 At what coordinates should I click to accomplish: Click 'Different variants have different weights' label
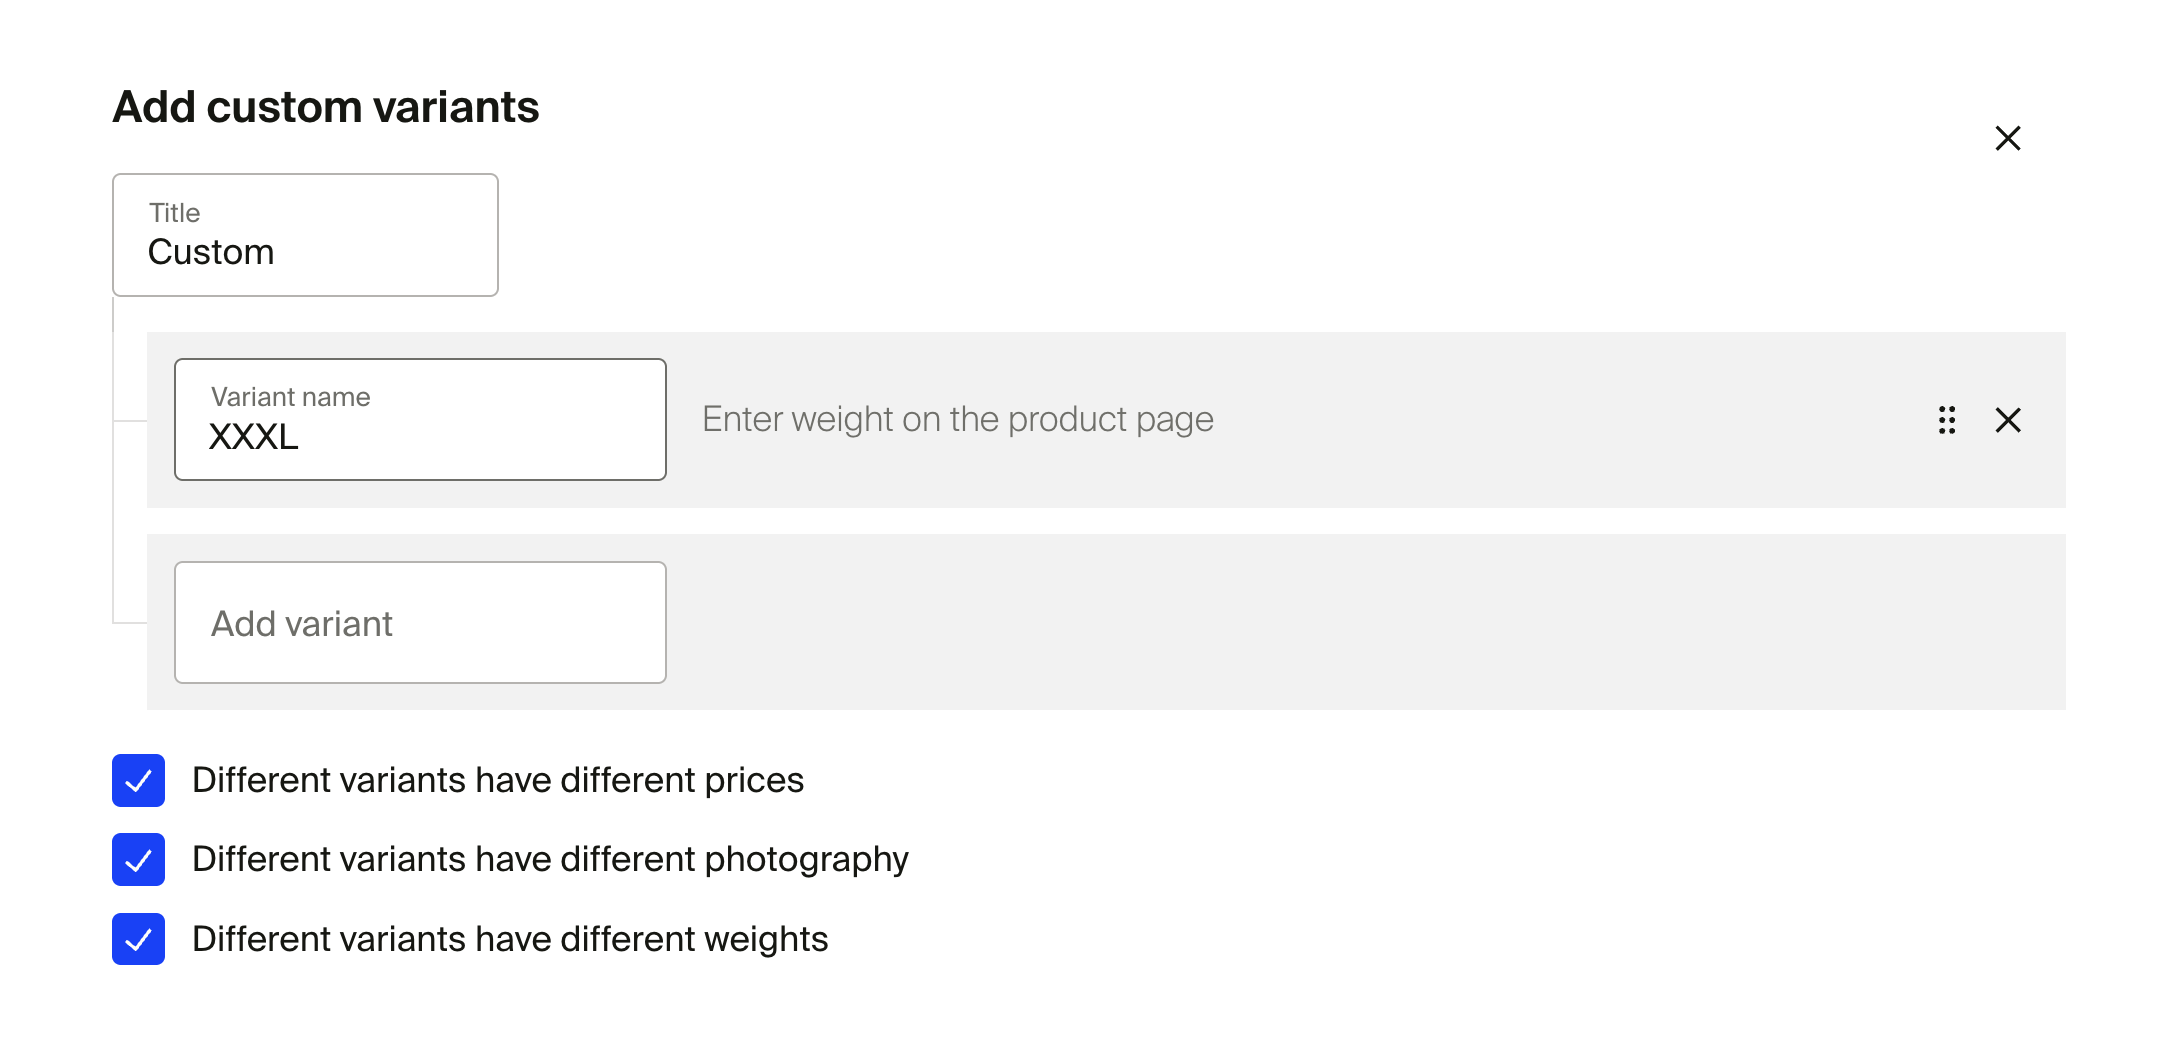click(510, 939)
